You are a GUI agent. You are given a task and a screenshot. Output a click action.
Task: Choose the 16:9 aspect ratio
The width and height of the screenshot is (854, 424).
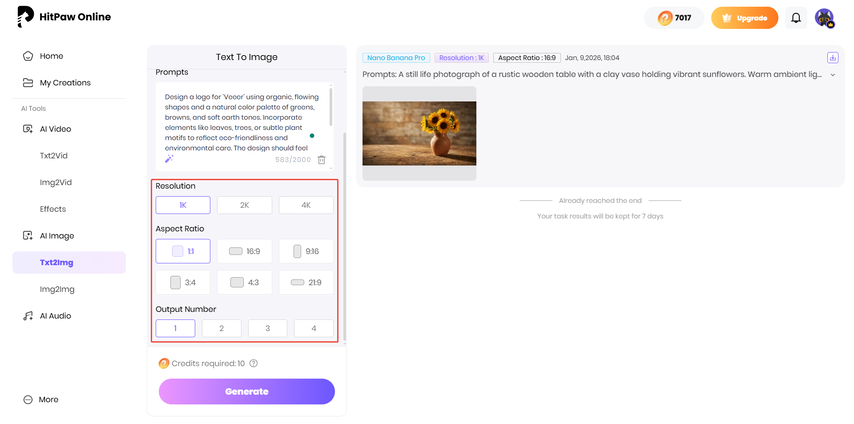(x=244, y=252)
